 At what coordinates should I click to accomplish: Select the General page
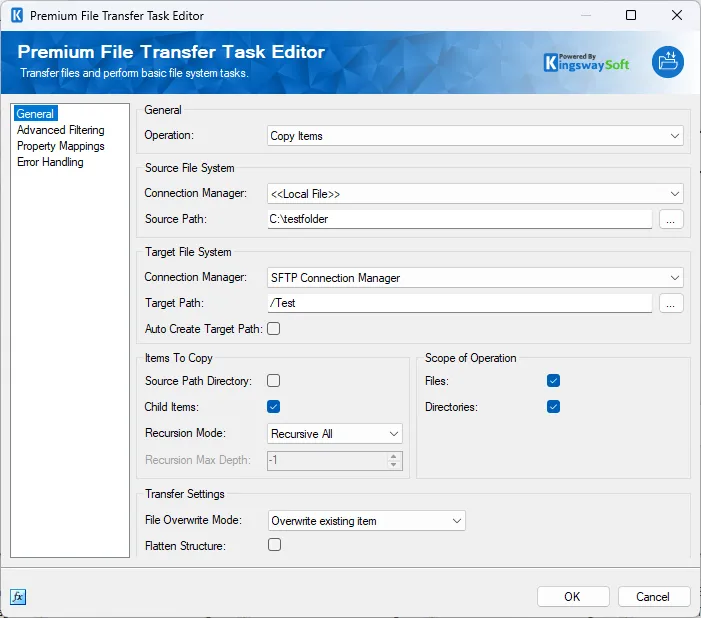pos(35,114)
